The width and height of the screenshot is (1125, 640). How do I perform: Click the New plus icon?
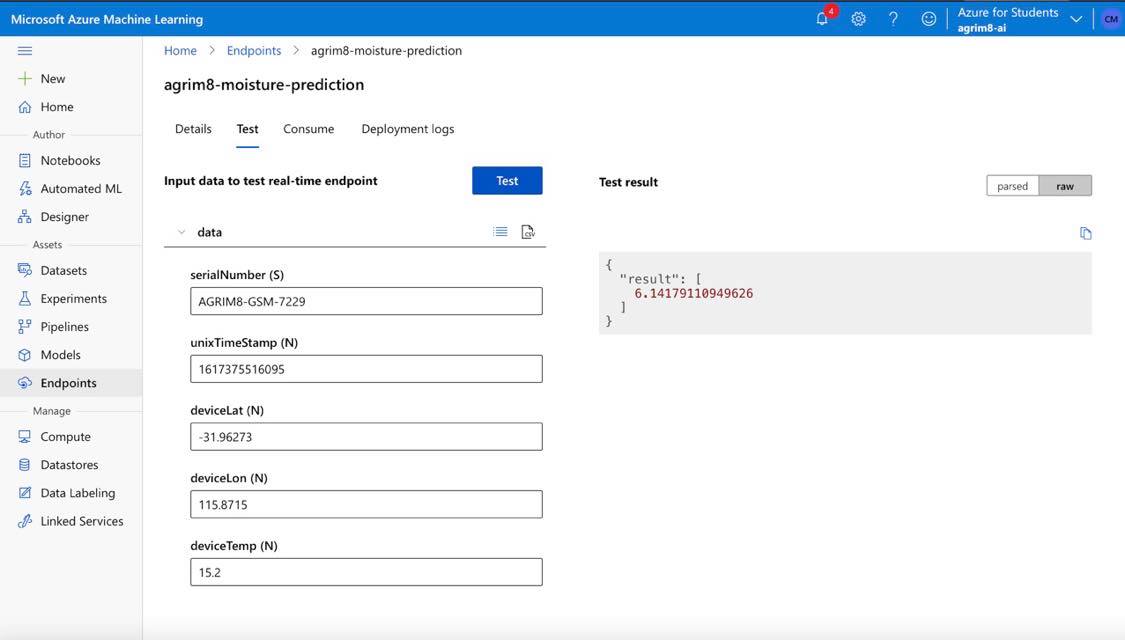click(x=25, y=79)
